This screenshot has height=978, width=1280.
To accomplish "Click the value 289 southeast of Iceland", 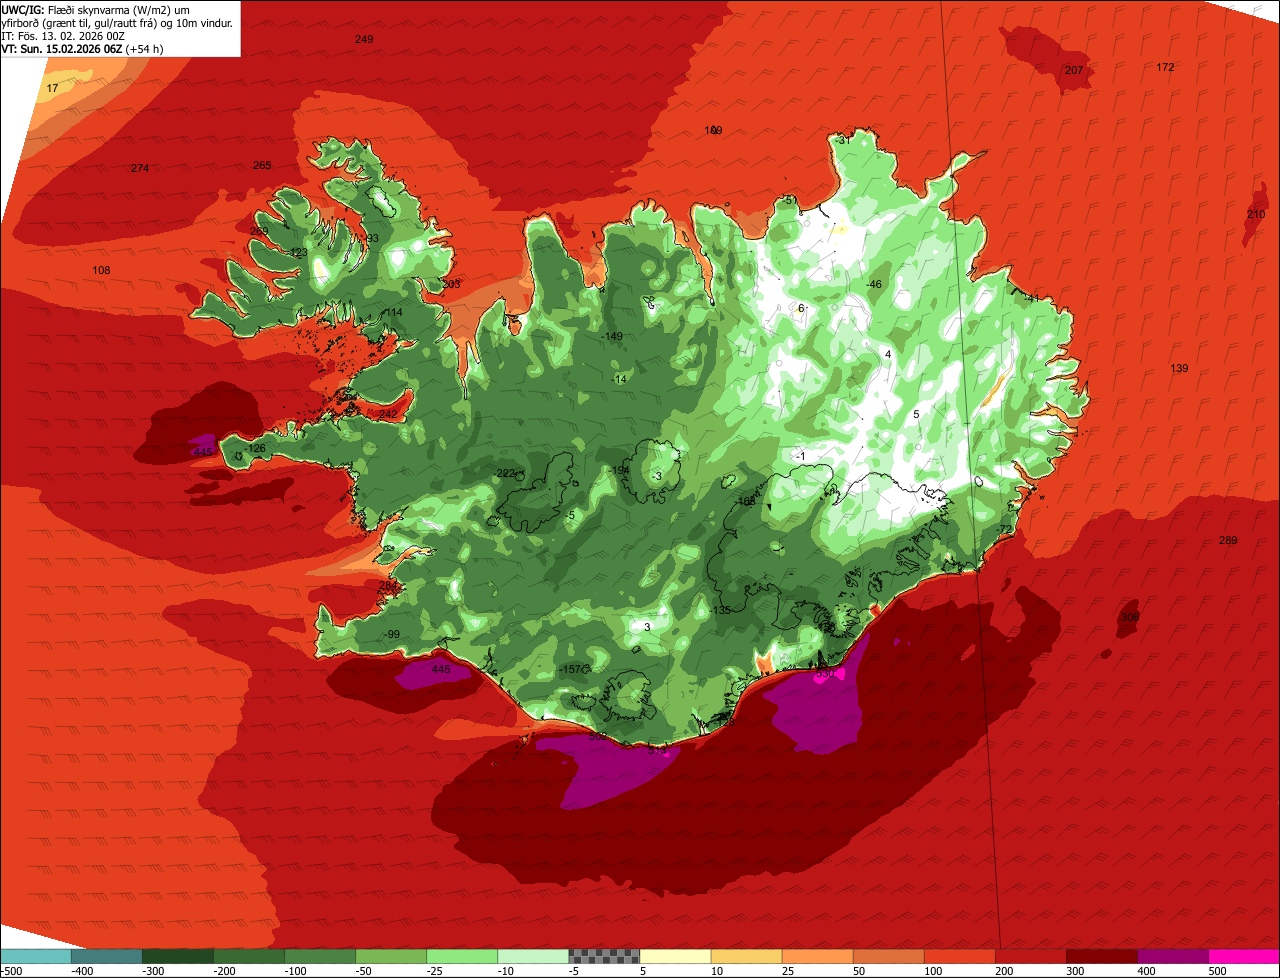I will pyautogui.click(x=1228, y=540).
